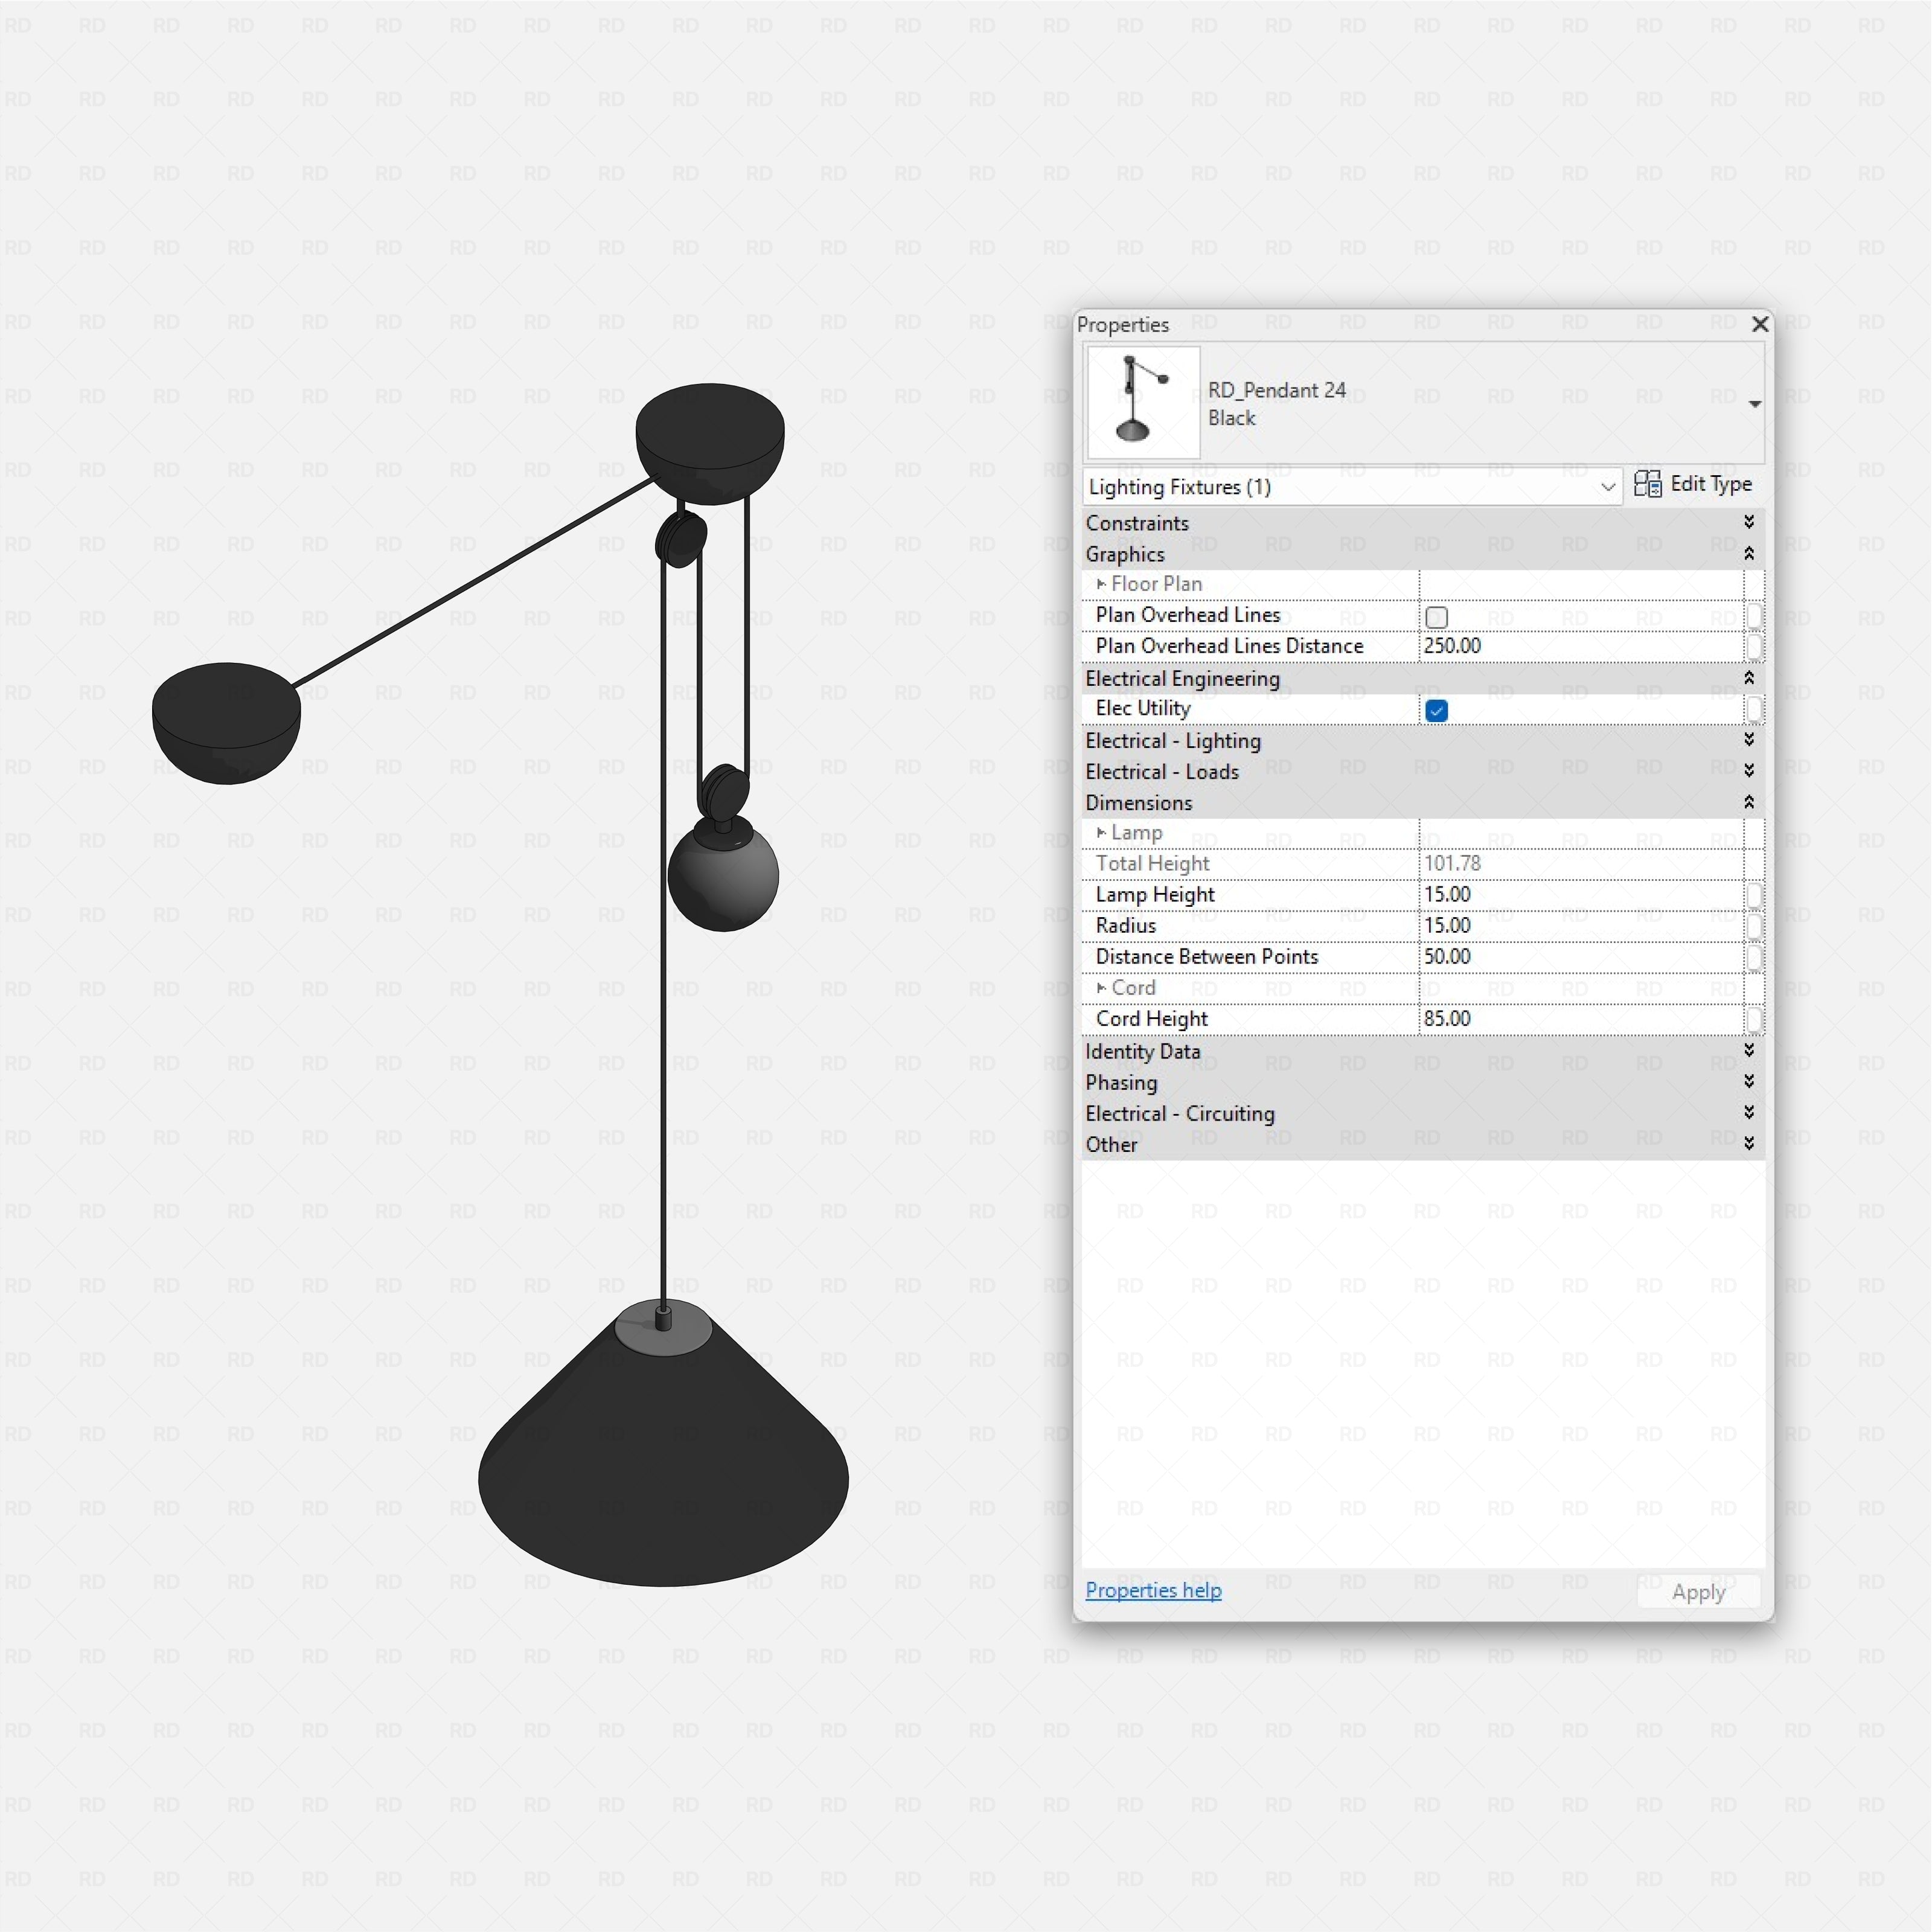Viewport: 1932px width, 1932px height.
Task: Open the RD_Pendant 24 type selector dropdown
Action: [x=1755, y=404]
